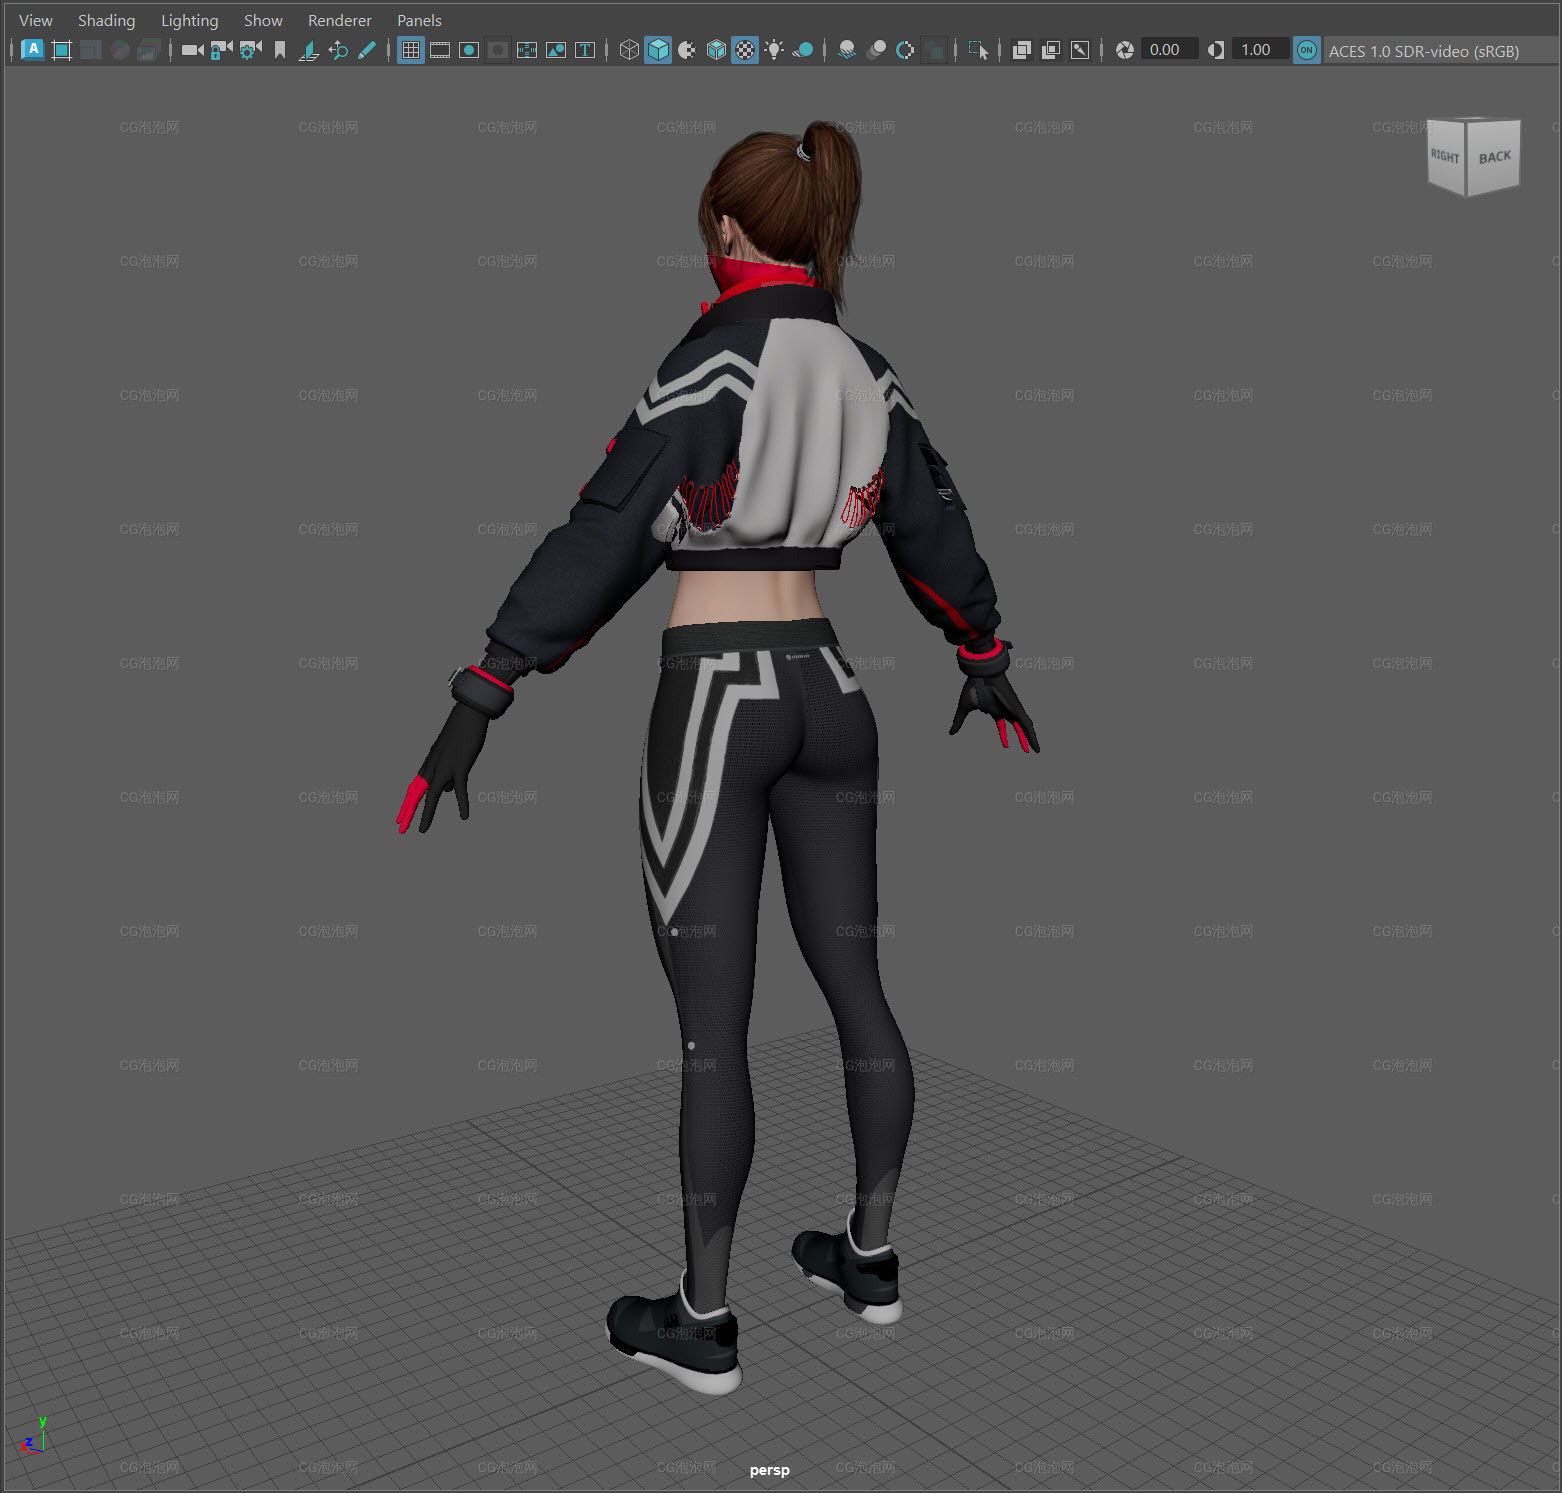Open the Show menu
This screenshot has width=1562, height=1493.
(263, 20)
